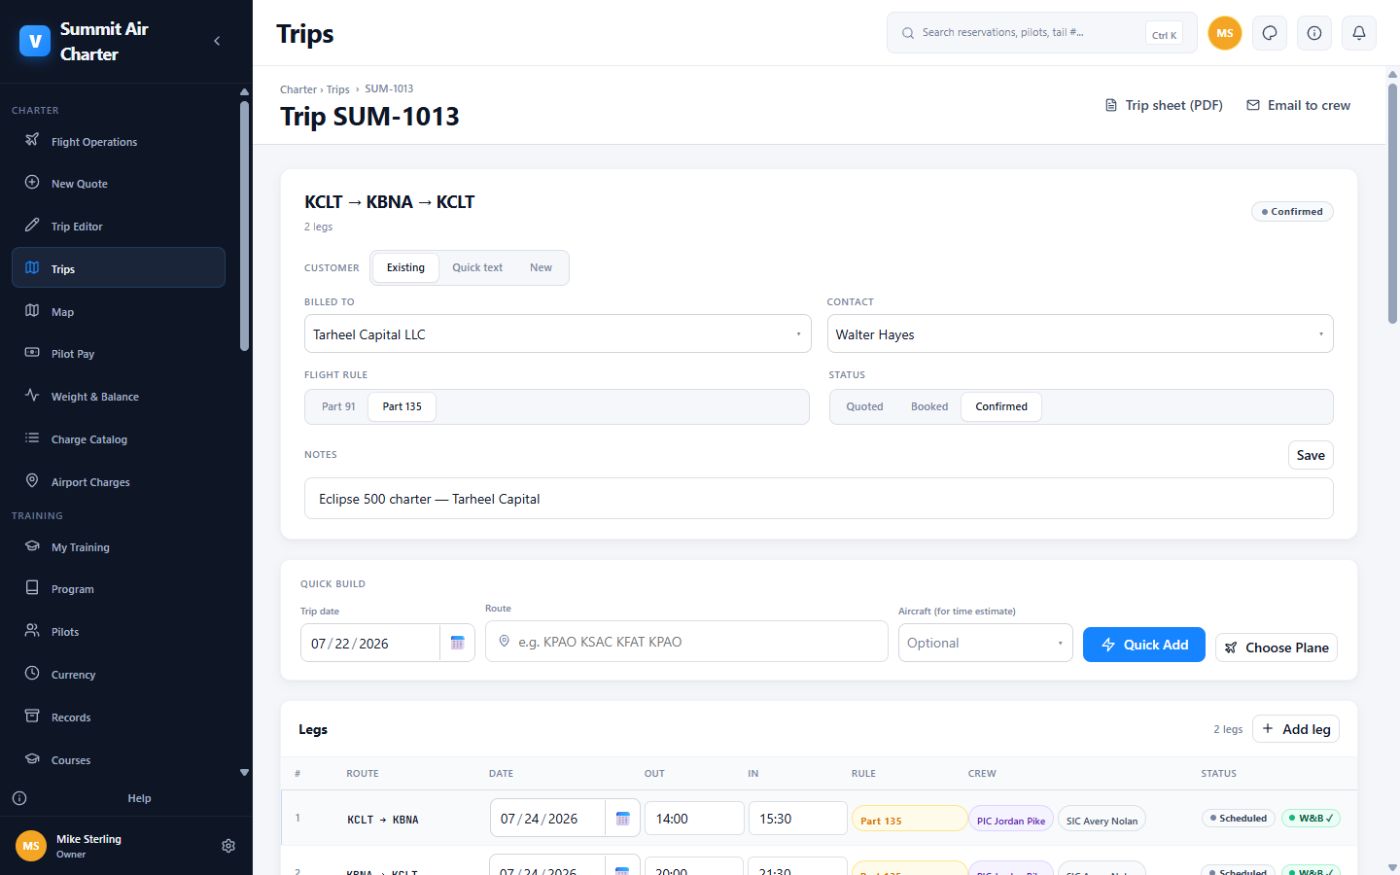Viewport: 1400px width, 875px height.
Task: Open Records archive icon
Action: [x=32, y=716]
